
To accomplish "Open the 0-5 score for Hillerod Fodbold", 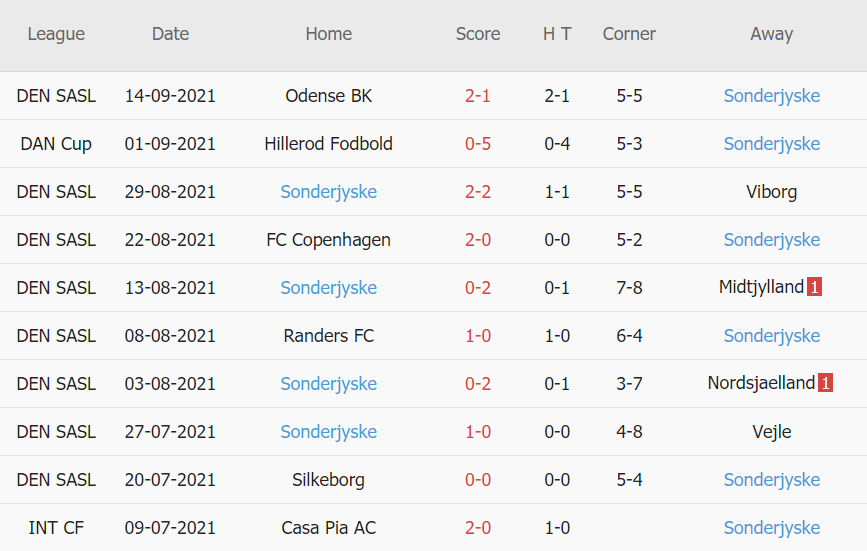I will [477, 144].
